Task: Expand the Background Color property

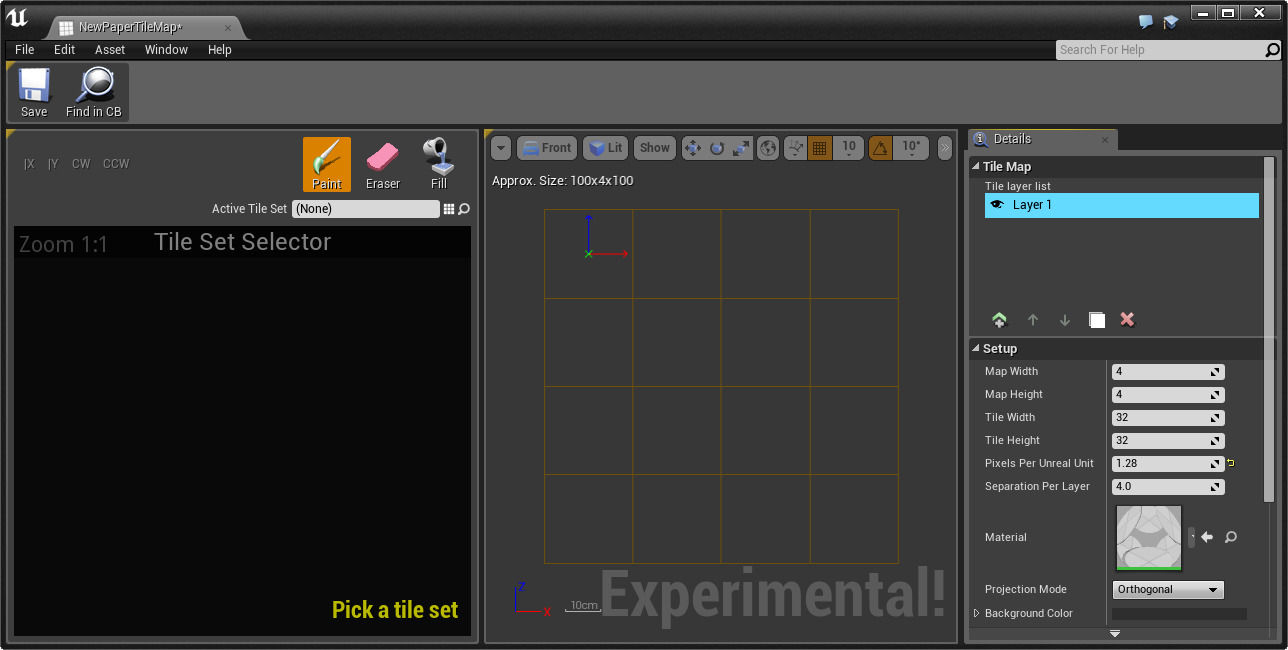Action: [977, 613]
